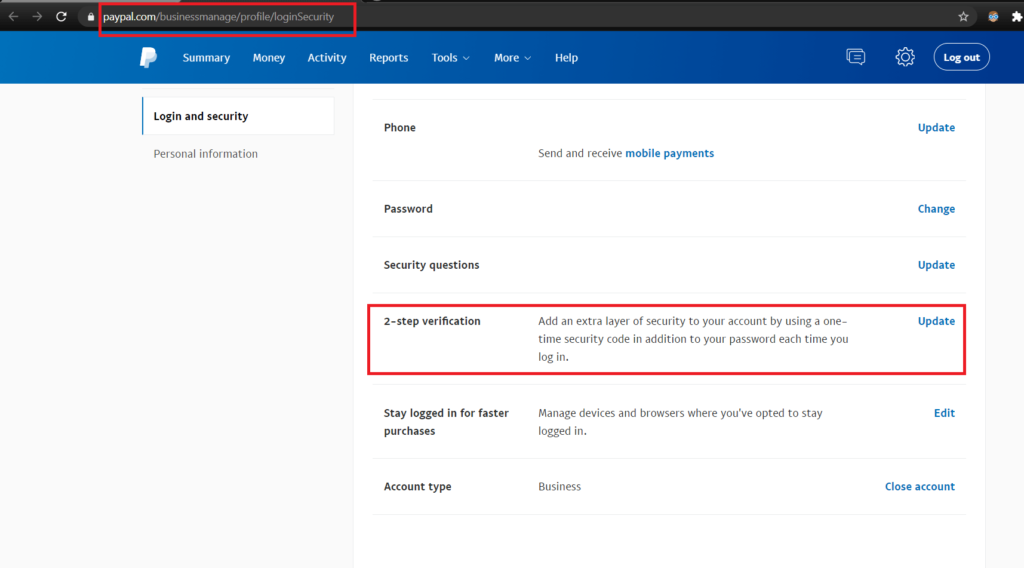Screen dimensions: 1024x568
Task: Expand the Tools dropdown menu
Action: pyautogui.click(x=450, y=58)
